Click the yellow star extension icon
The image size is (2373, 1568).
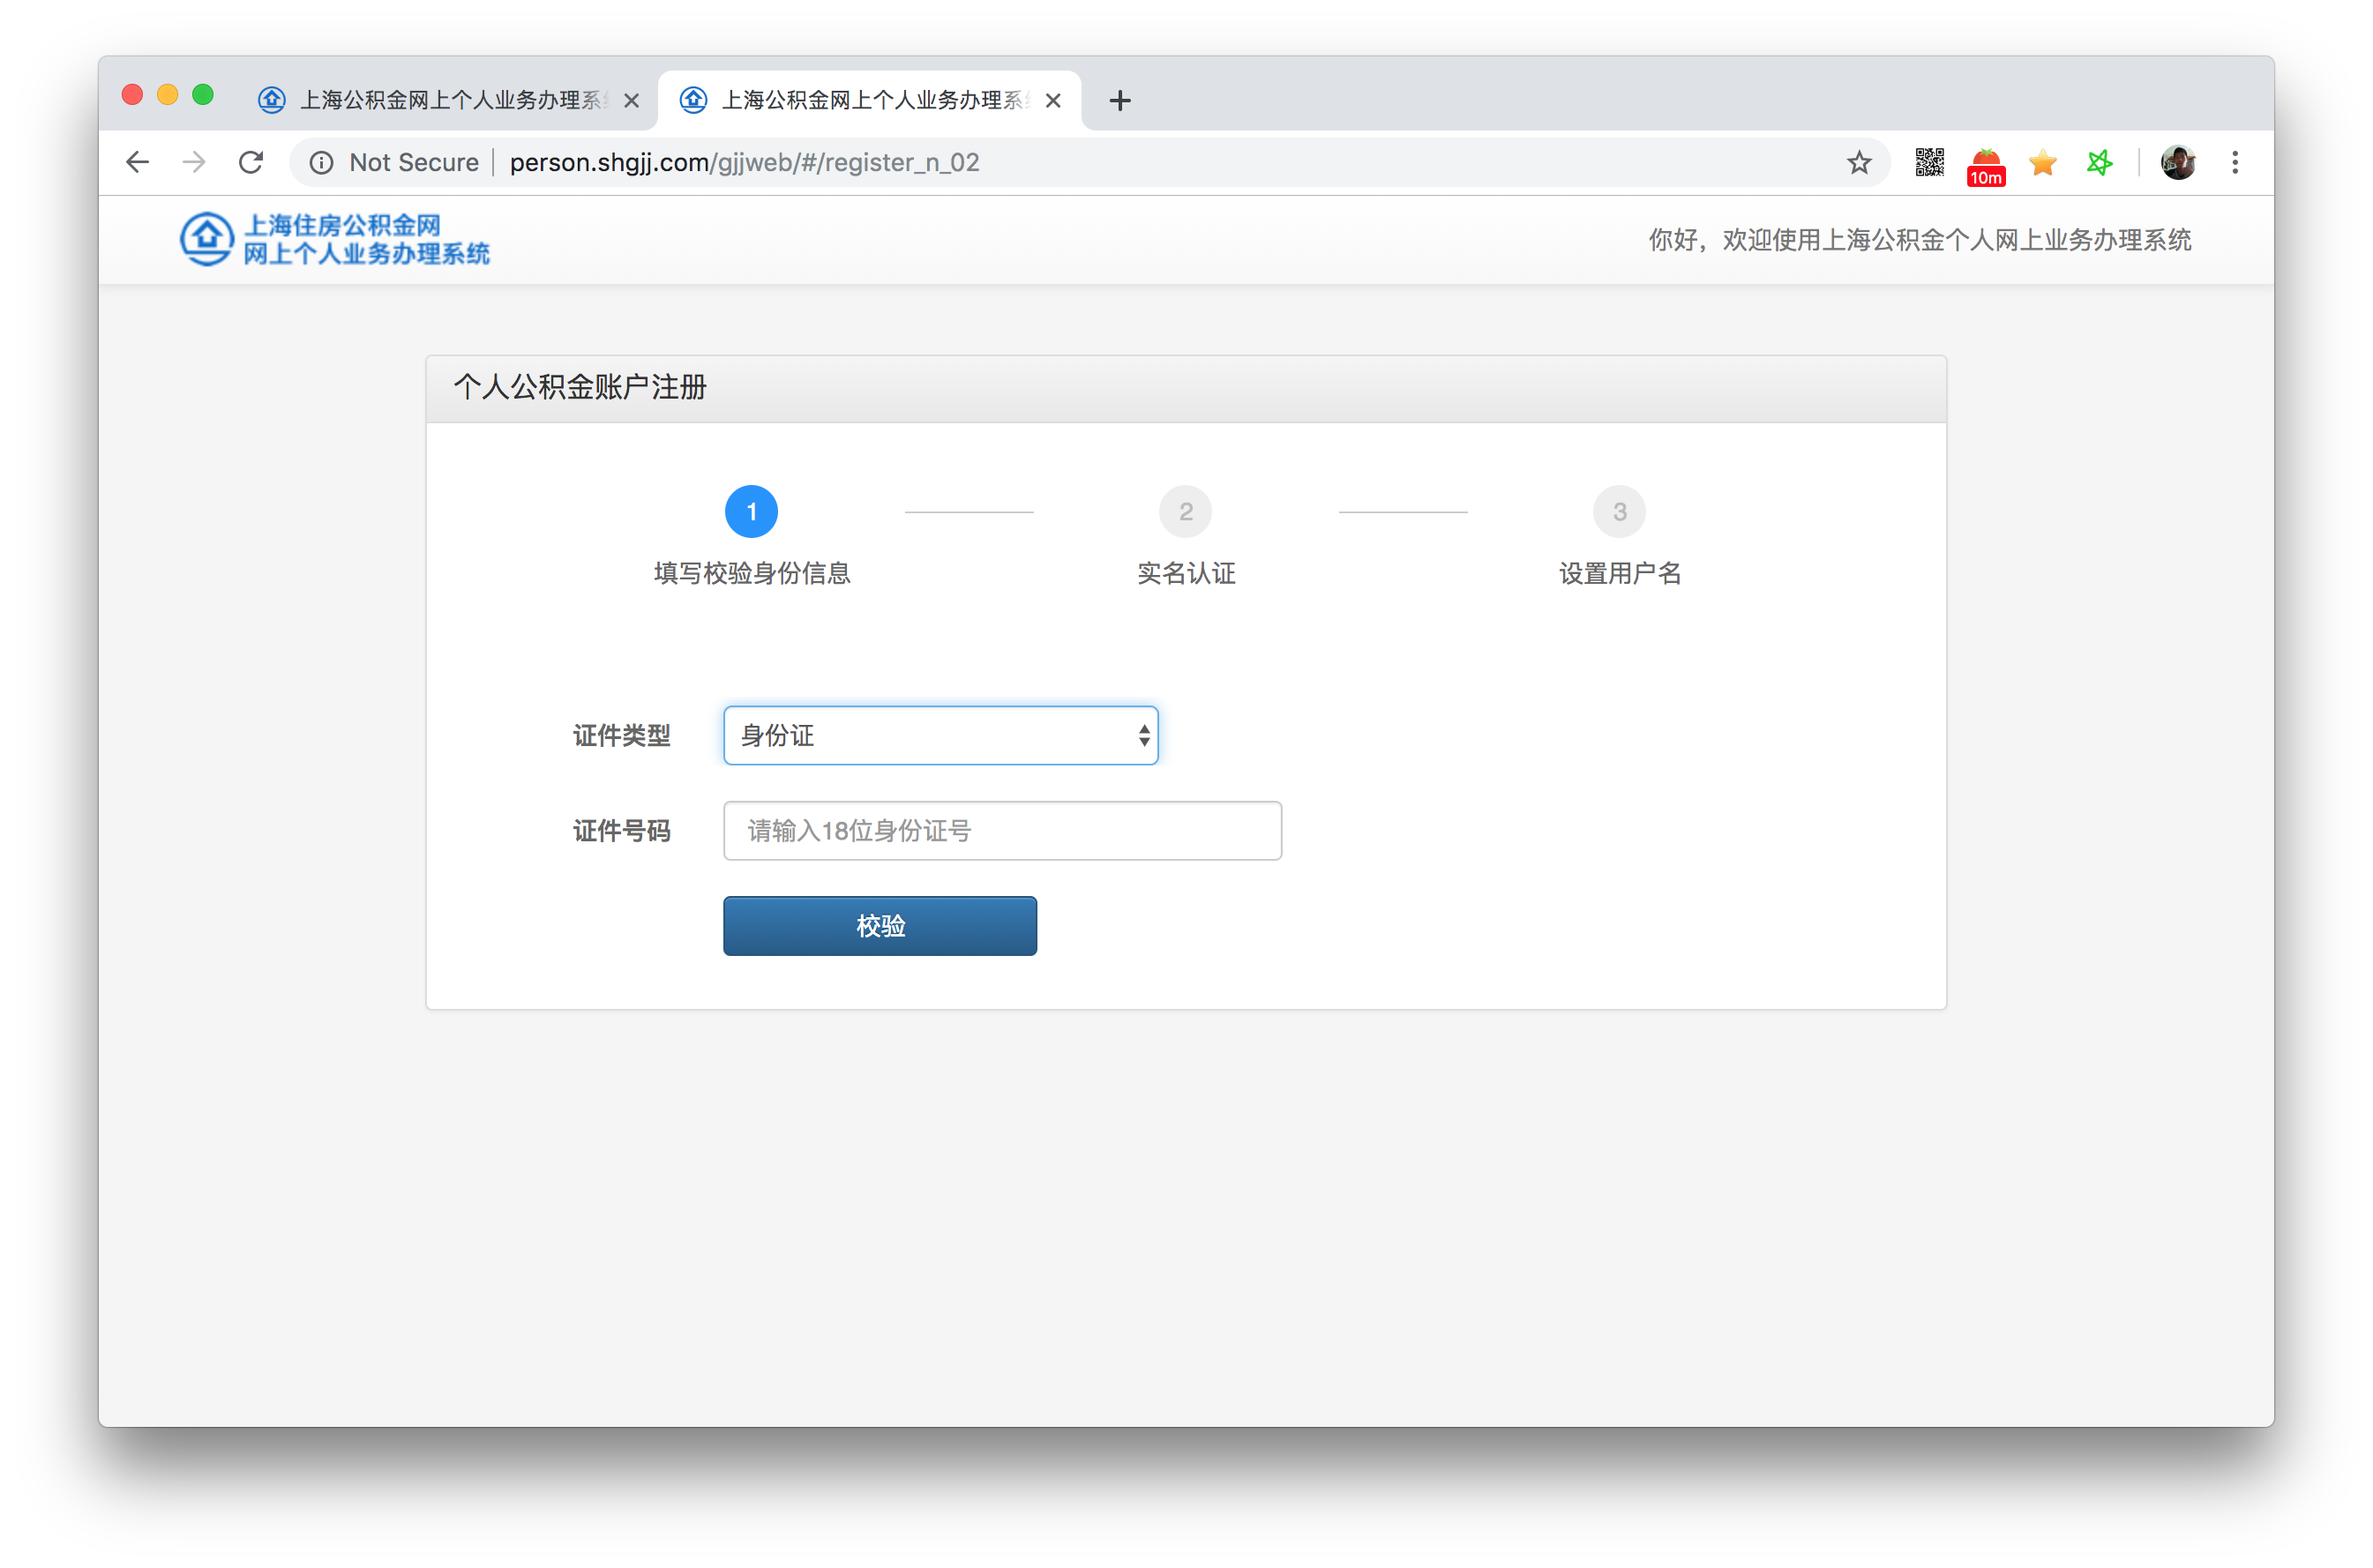[2042, 162]
